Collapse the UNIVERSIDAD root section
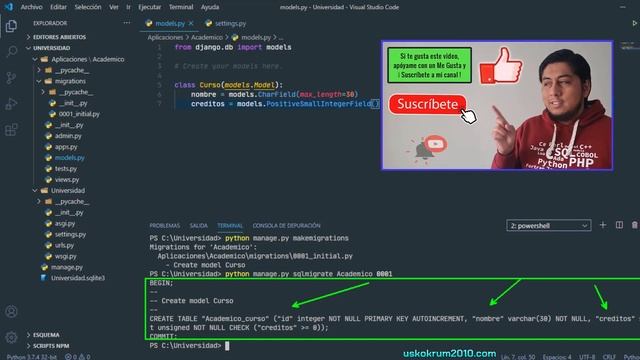The image size is (640, 360). pos(51,48)
